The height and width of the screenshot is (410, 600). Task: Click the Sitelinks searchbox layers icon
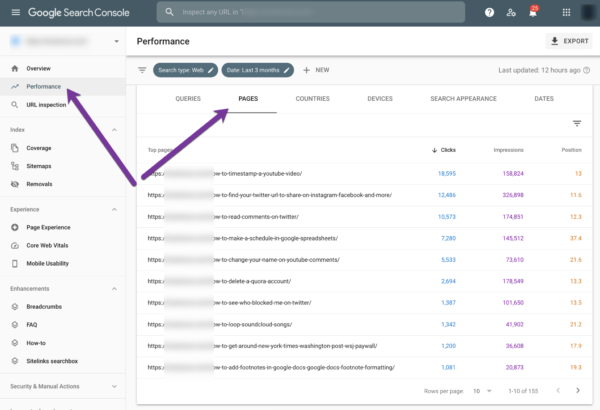pos(15,361)
